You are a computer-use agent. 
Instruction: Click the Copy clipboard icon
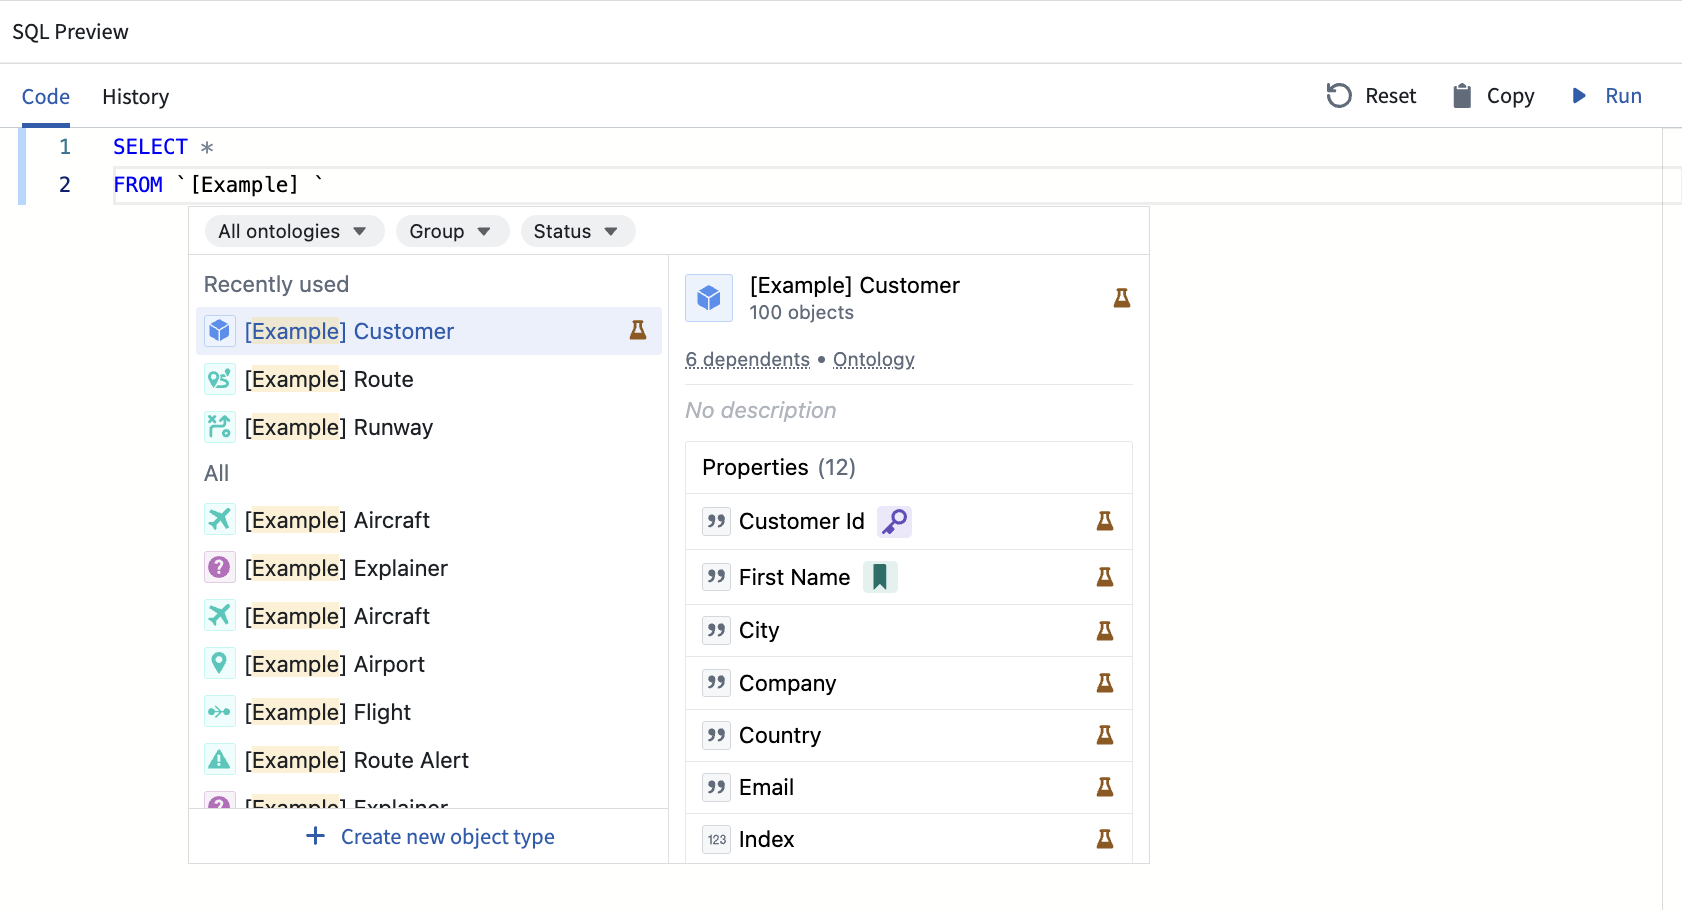1462,96
